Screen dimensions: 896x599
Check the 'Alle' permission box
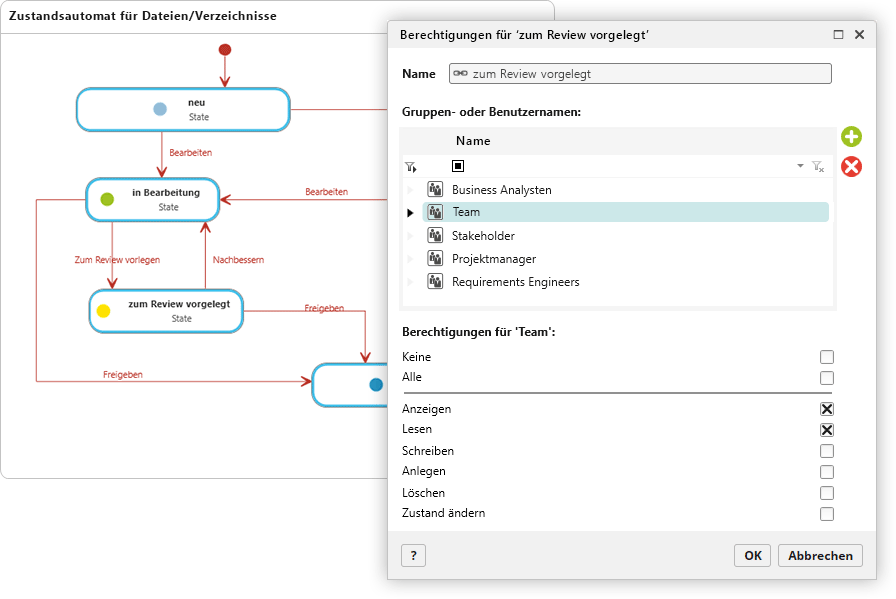point(826,378)
